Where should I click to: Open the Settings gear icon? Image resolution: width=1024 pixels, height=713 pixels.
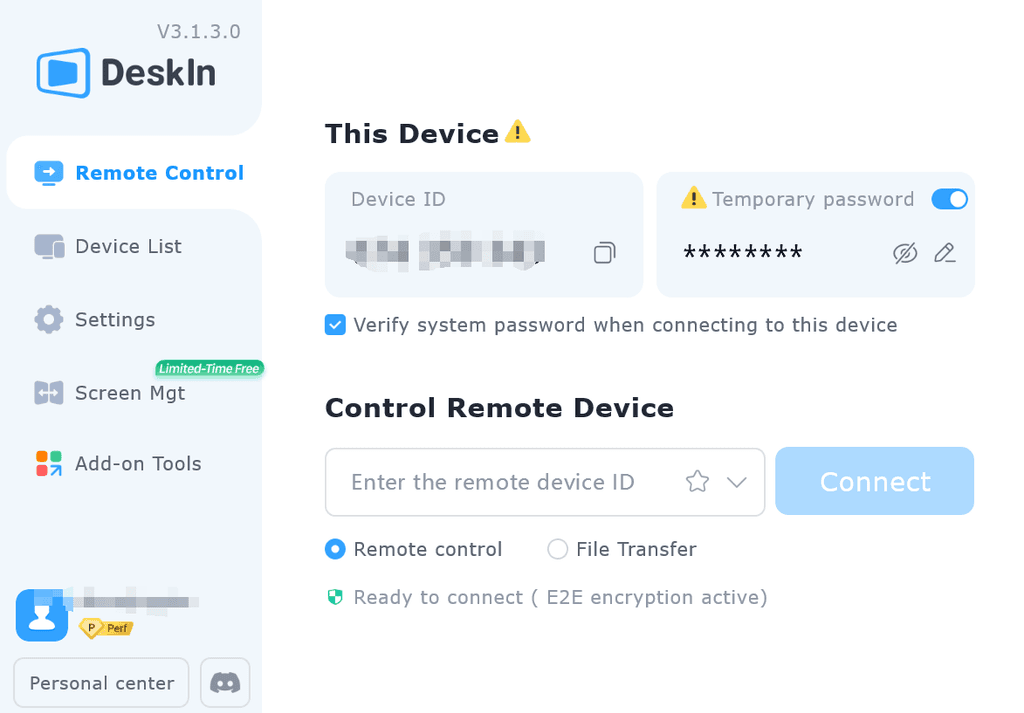[47, 319]
